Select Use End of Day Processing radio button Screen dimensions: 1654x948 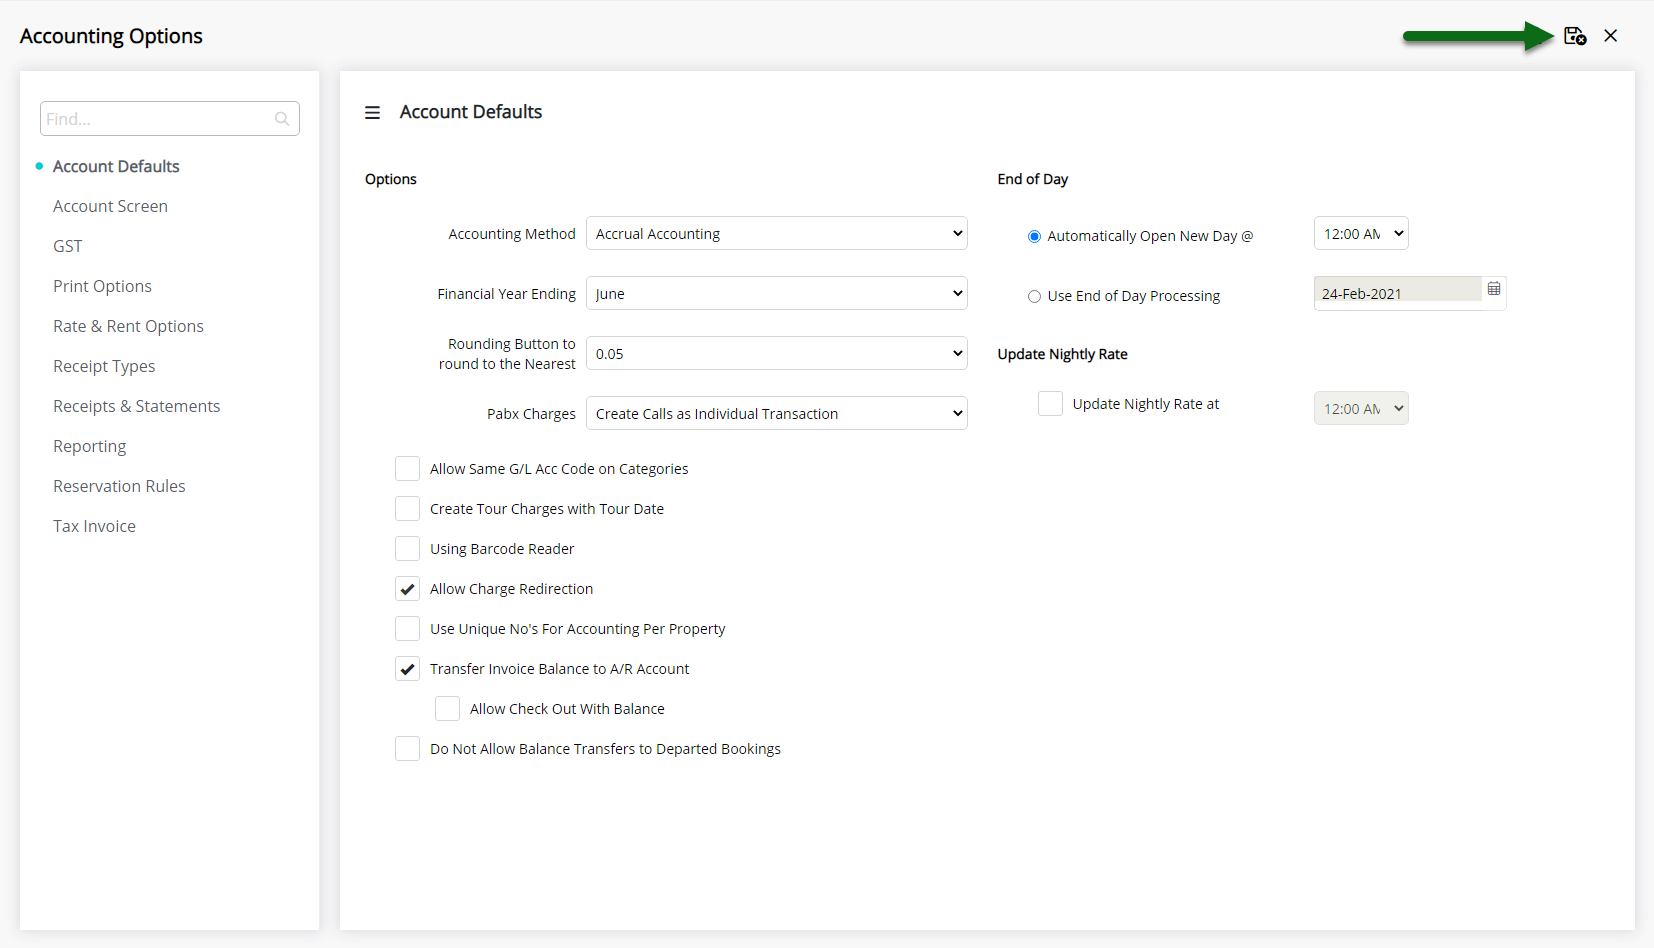[1034, 296]
